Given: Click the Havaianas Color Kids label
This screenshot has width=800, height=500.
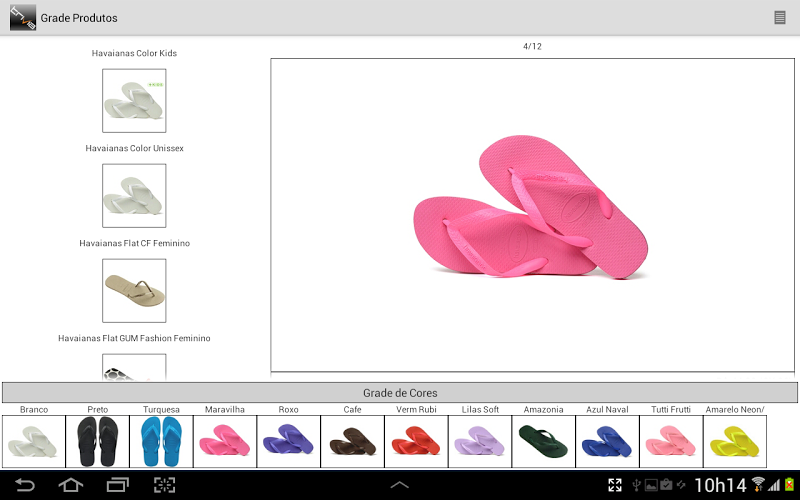Looking at the screenshot, I should (x=134, y=53).
